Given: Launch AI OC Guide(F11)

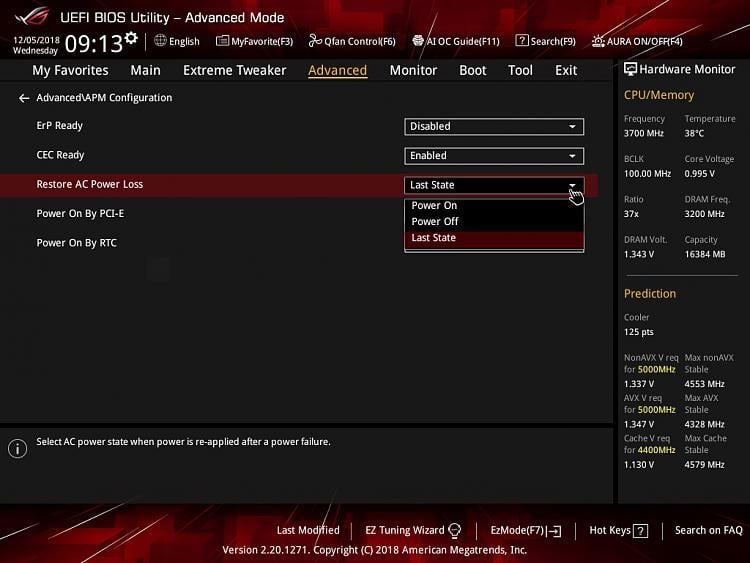Looking at the screenshot, I should (456, 41).
